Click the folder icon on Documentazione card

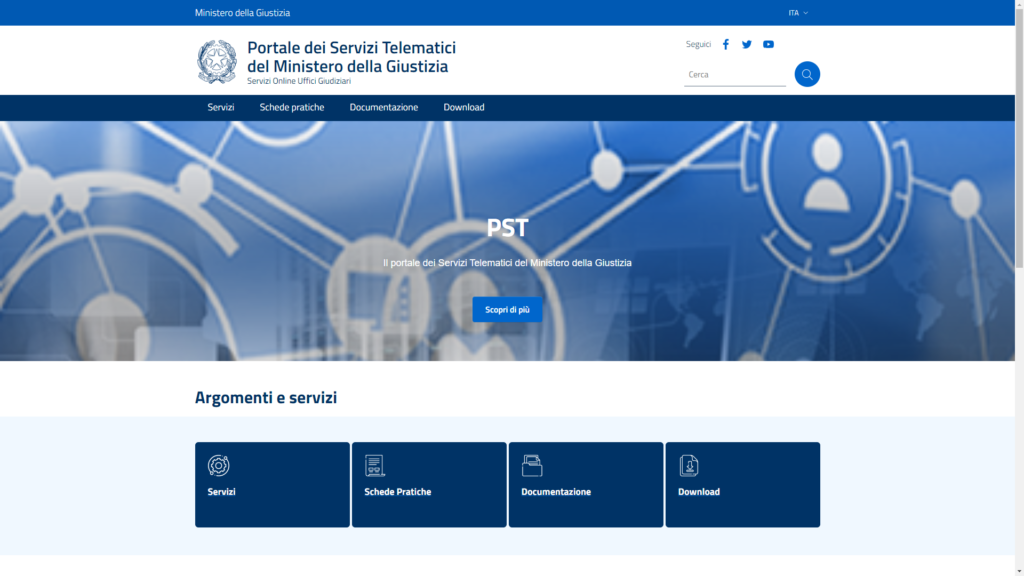[x=532, y=466]
